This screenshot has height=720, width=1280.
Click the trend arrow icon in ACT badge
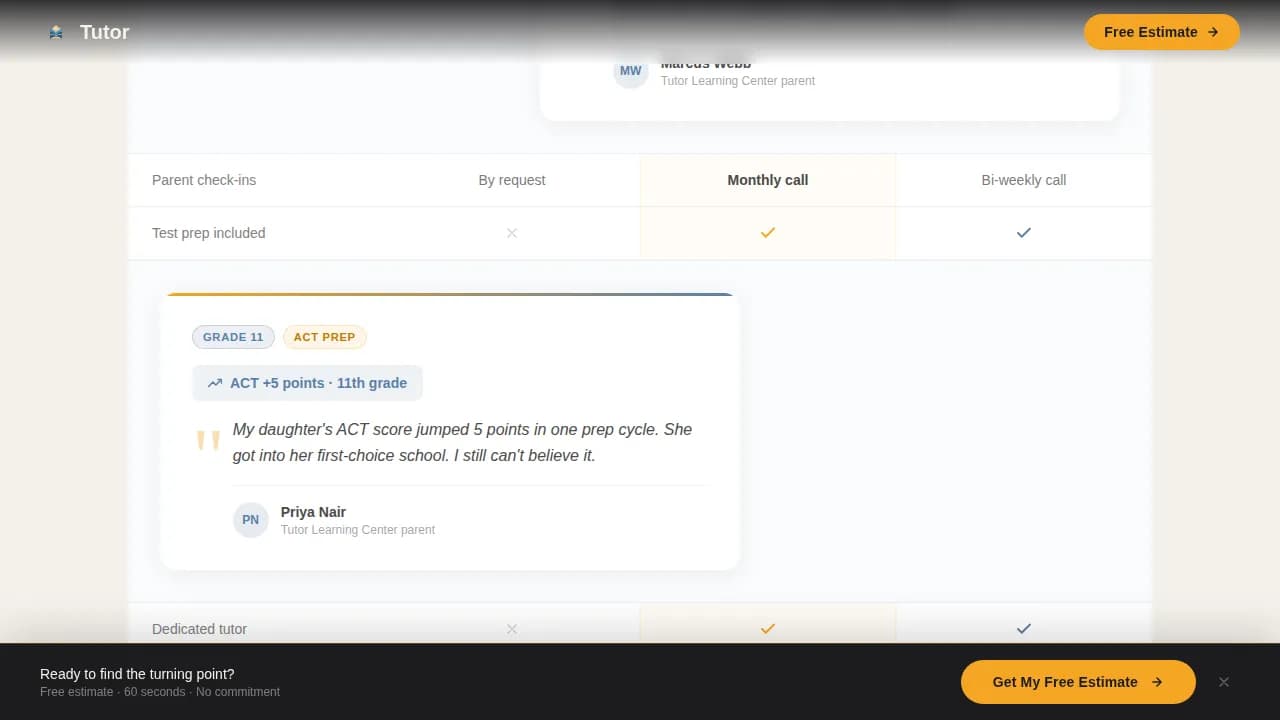(215, 383)
